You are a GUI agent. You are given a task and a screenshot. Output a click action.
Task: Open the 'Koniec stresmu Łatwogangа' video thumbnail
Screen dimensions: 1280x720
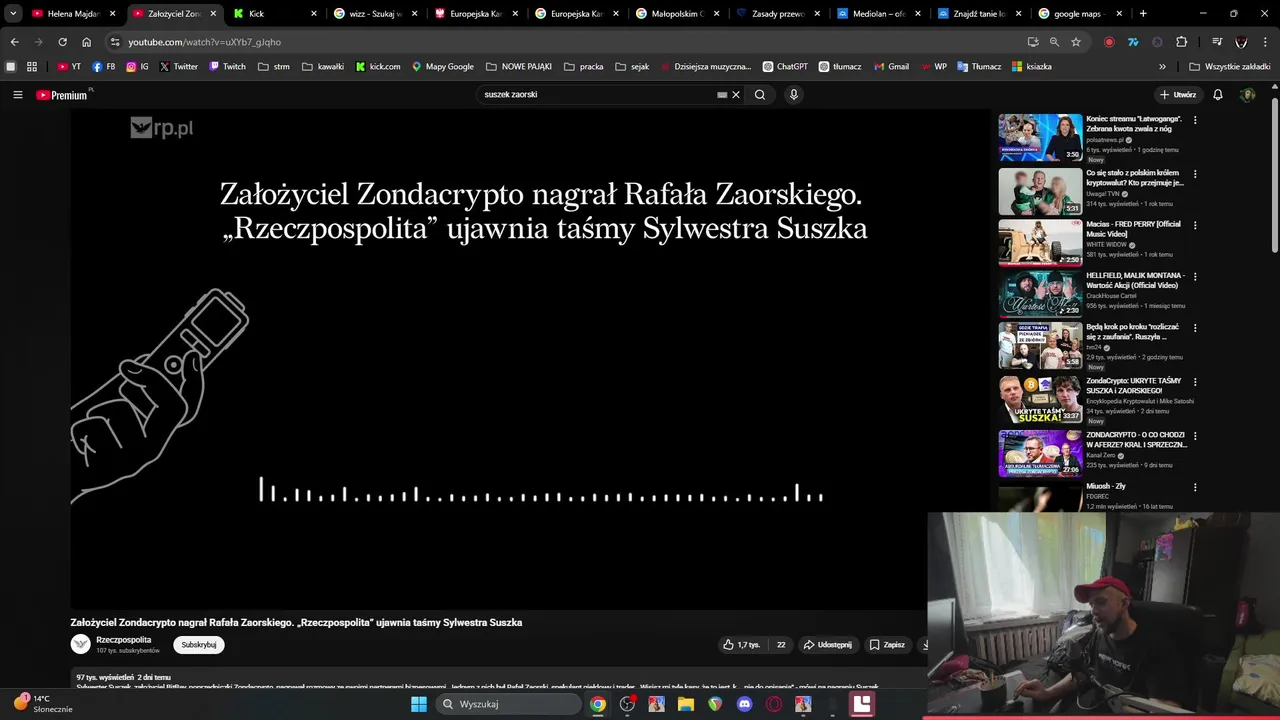1040,137
